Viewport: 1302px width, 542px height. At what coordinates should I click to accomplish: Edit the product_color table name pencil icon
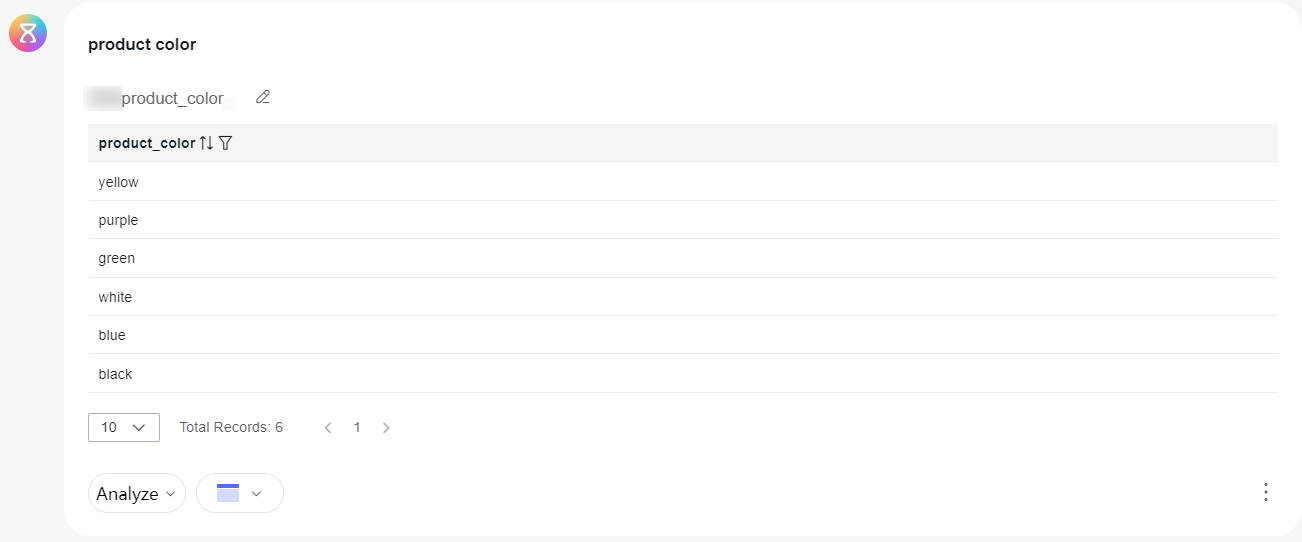pyautogui.click(x=263, y=97)
